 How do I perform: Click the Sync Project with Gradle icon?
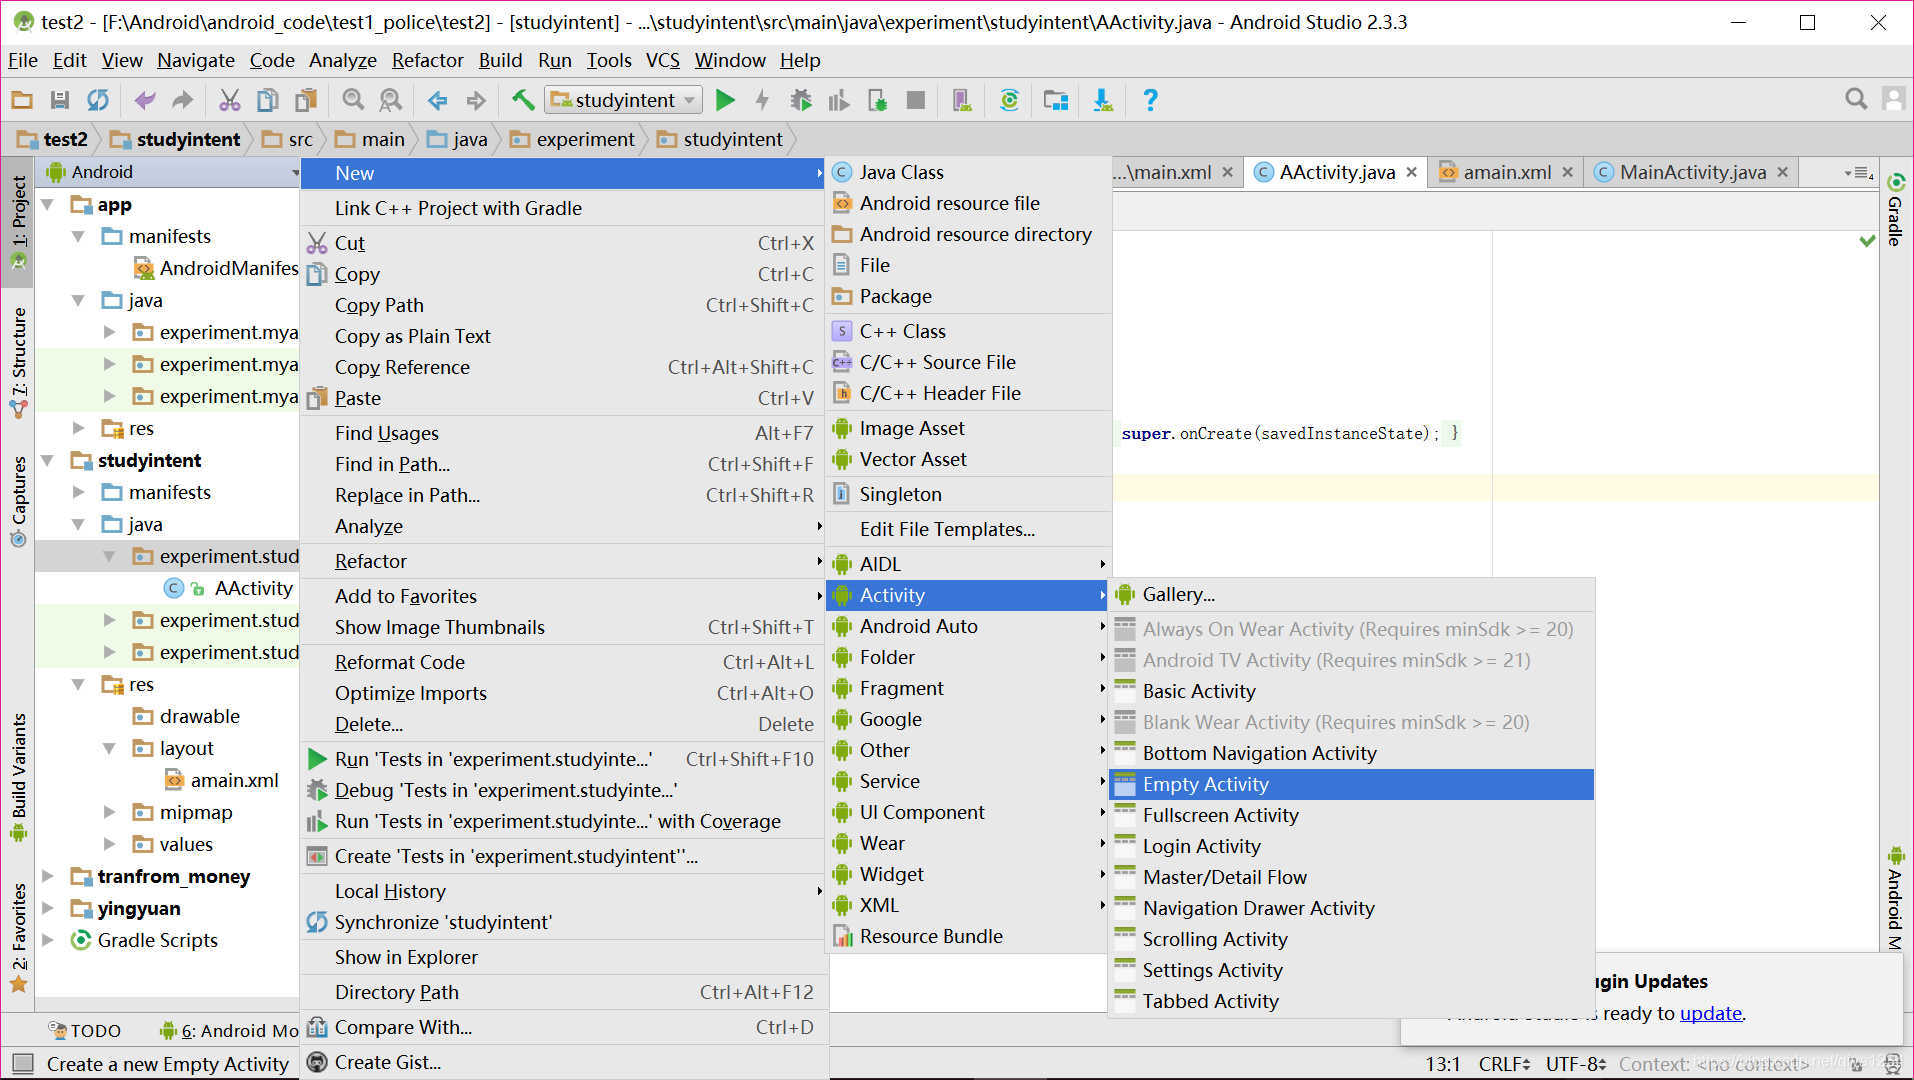[x=1010, y=100]
